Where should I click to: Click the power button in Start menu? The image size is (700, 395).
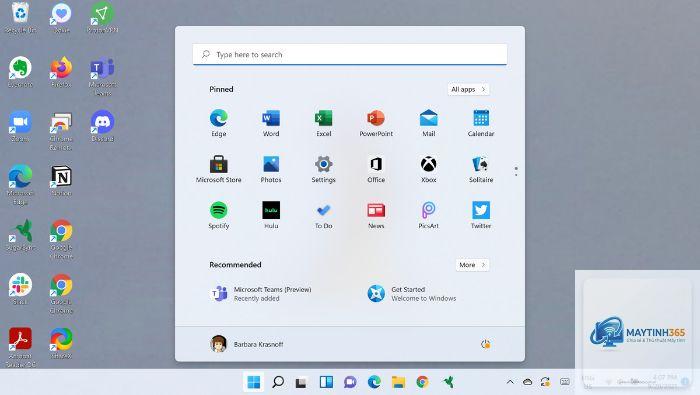(x=485, y=344)
